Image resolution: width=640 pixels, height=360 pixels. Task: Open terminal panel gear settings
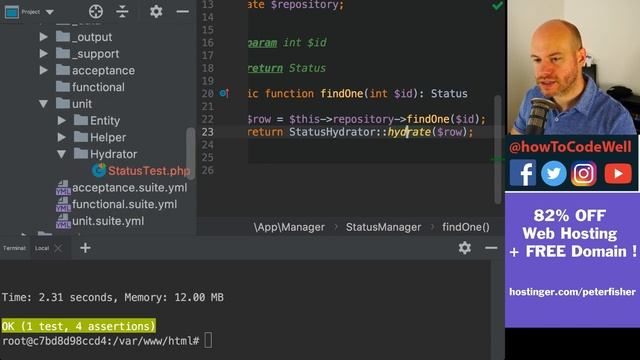(464, 248)
